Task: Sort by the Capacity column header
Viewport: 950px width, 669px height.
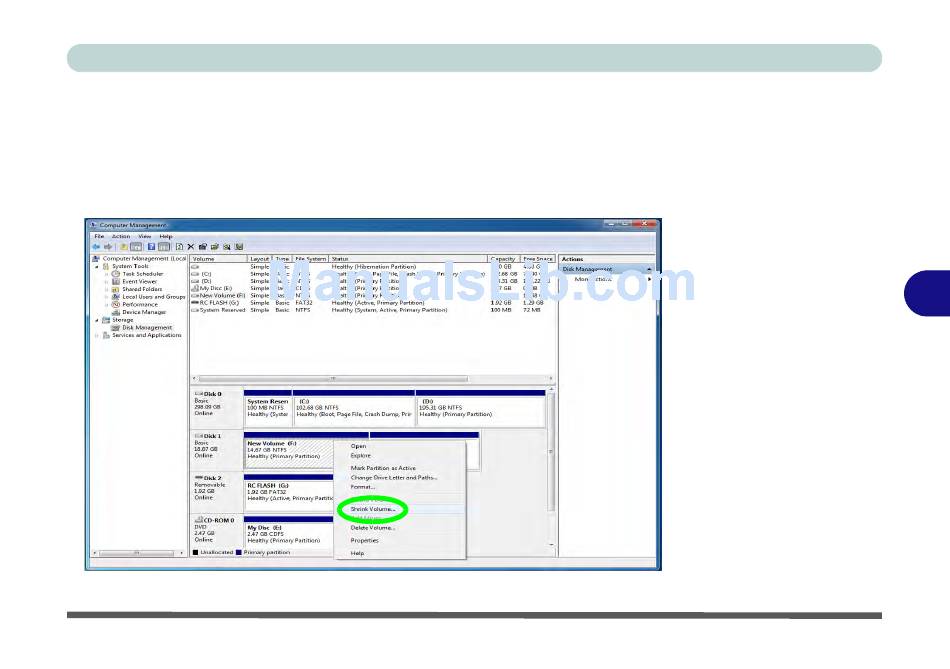Action: [503, 259]
